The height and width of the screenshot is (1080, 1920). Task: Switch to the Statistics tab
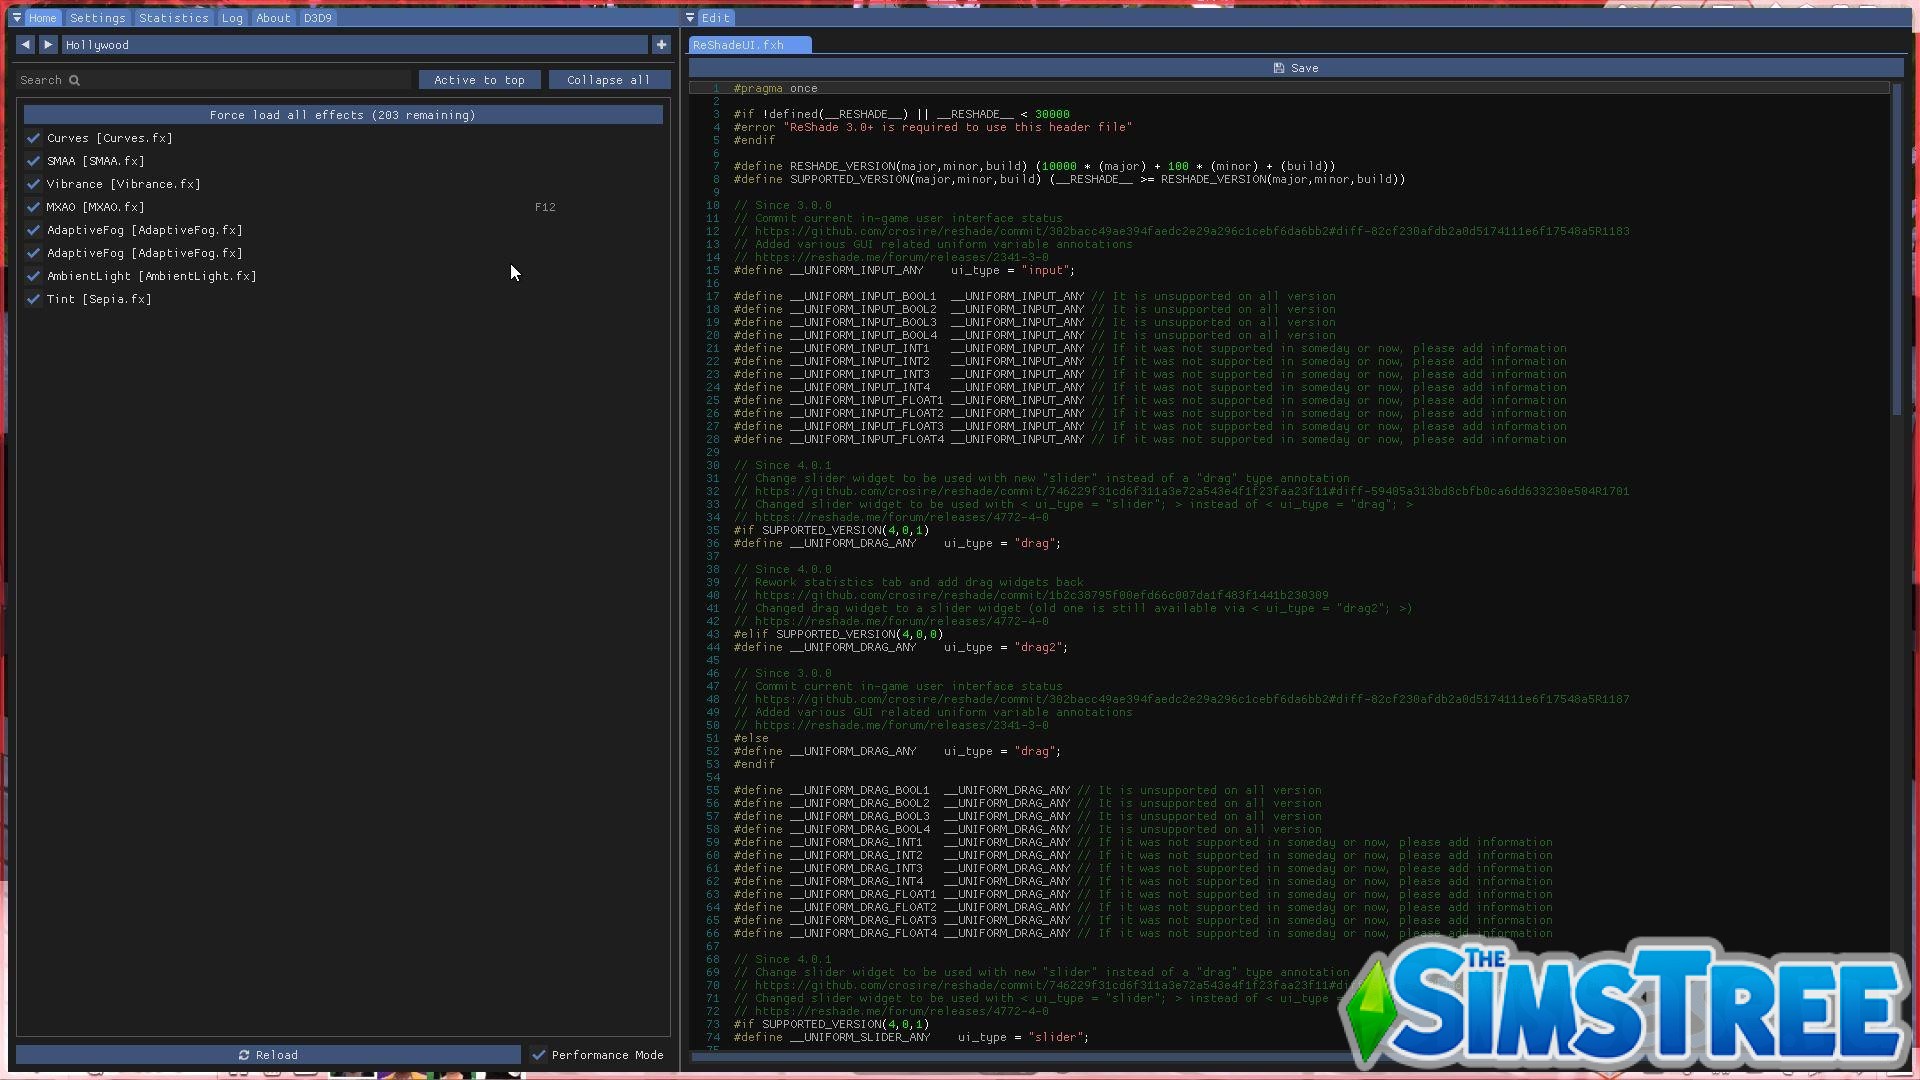click(173, 18)
